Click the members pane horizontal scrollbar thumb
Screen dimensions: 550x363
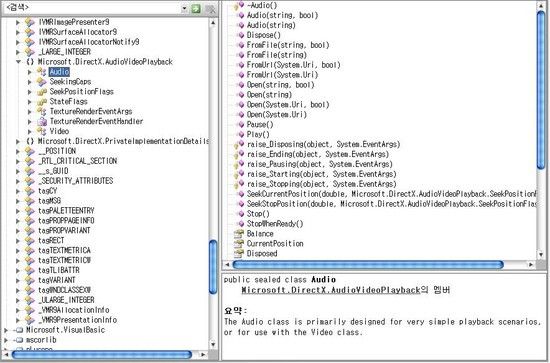[368, 265]
